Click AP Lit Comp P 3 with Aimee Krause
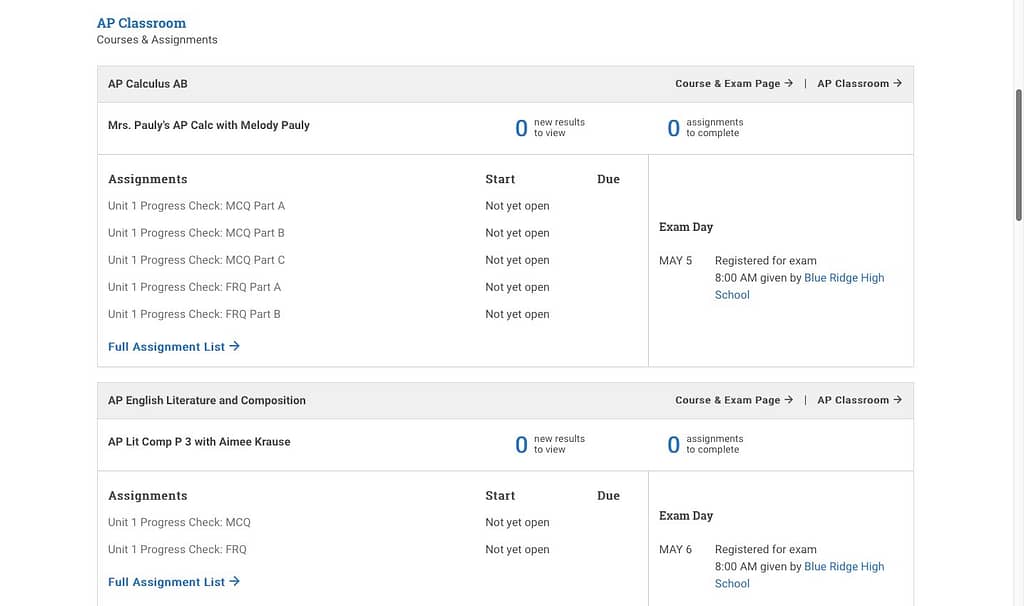The image size is (1024, 606). [199, 441]
